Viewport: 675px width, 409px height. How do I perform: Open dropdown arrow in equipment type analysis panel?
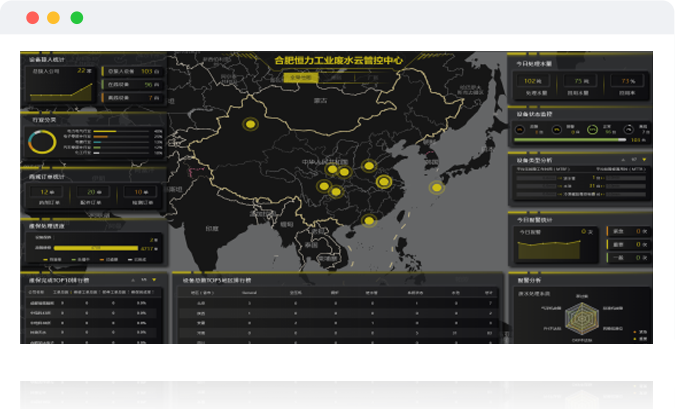click(644, 160)
